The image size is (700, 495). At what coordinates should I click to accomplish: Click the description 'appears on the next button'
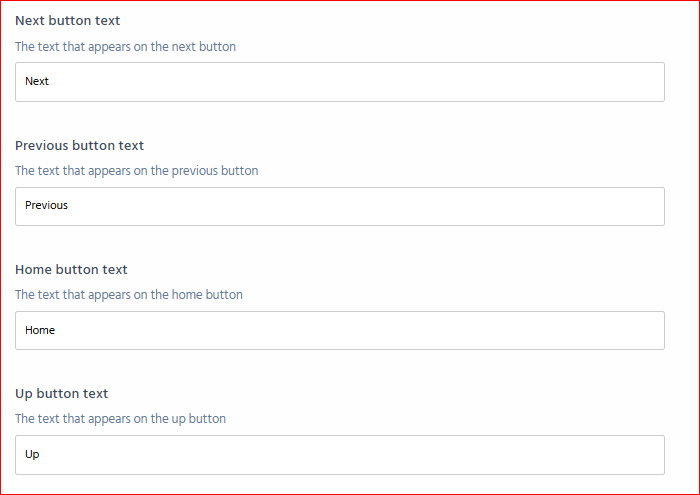click(162, 47)
